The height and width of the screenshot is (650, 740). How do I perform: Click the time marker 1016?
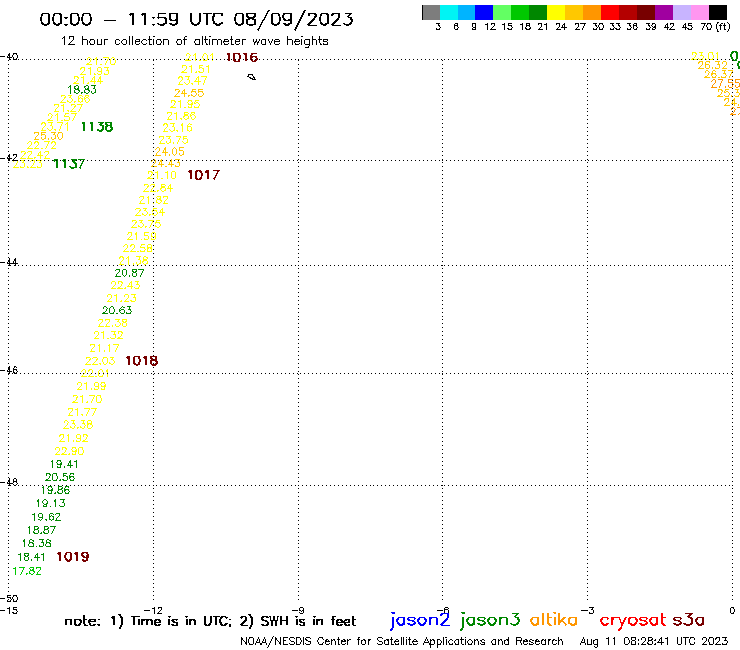[242, 58]
